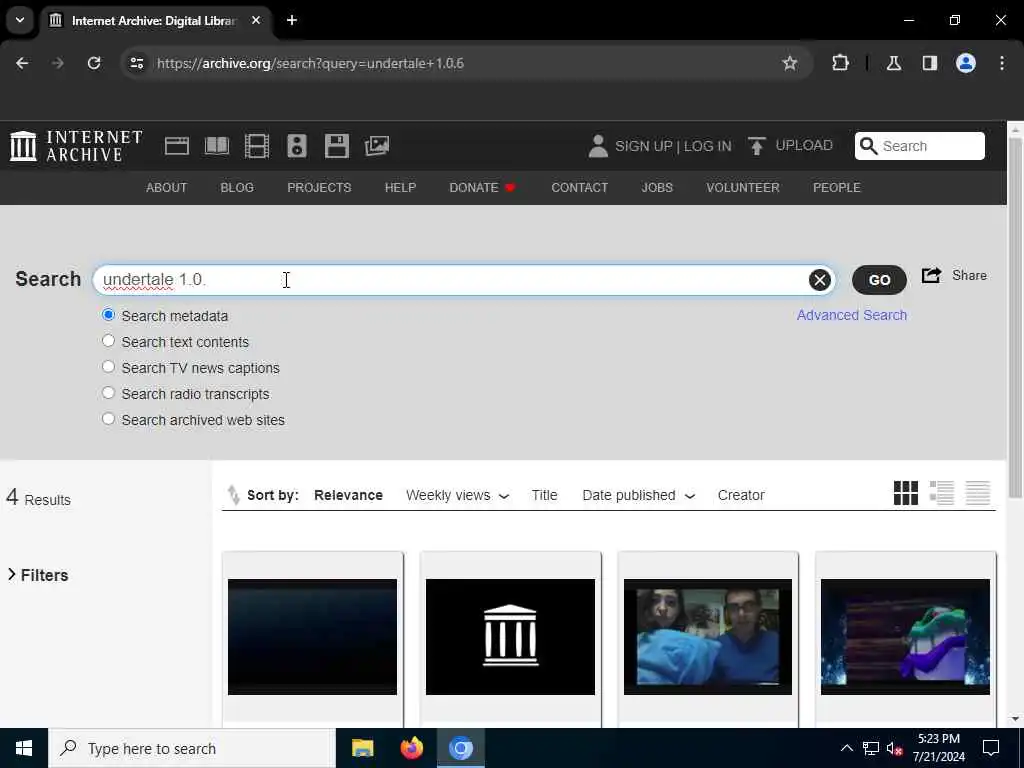The width and height of the screenshot is (1024, 768).
Task: Close the Internet Archive tab
Action: 256,20
